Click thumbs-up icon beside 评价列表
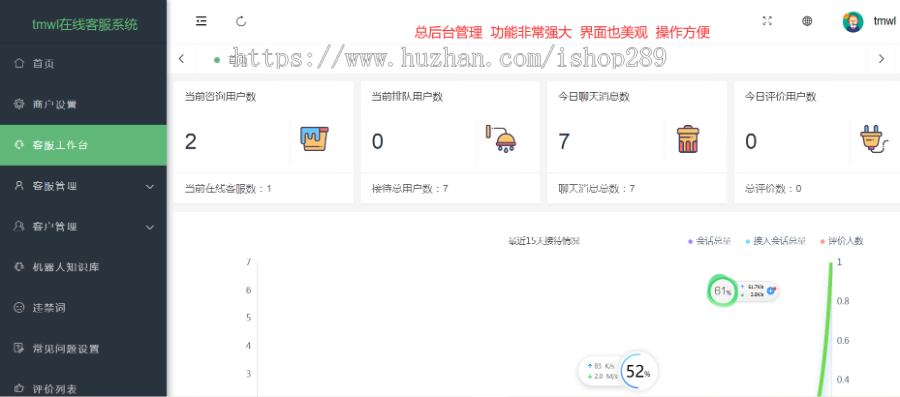 [x=19, y=388]
